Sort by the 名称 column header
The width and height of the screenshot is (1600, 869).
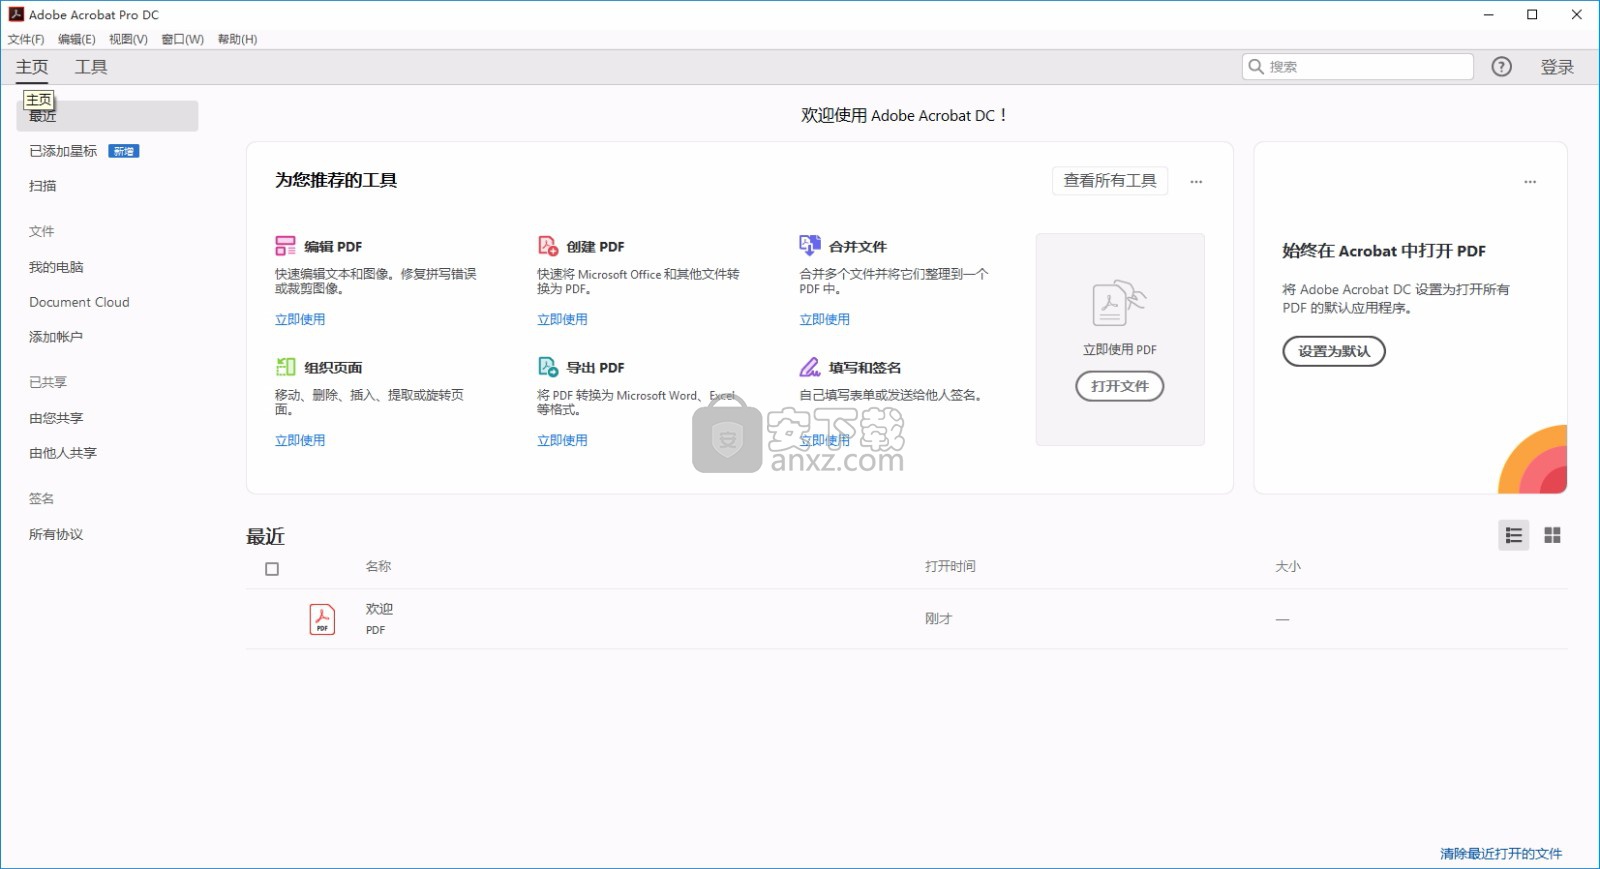click(x=378, y=566)
